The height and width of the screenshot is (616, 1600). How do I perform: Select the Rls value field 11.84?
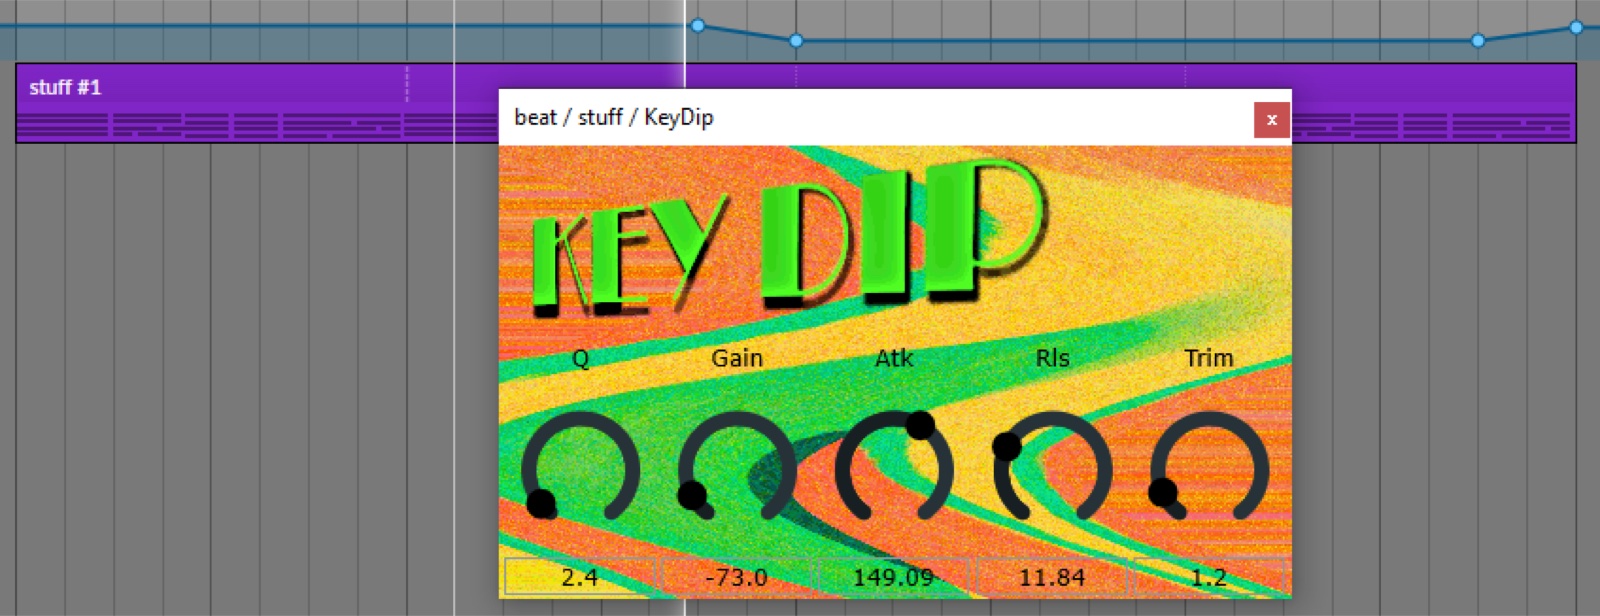[x=1052, y=577]
